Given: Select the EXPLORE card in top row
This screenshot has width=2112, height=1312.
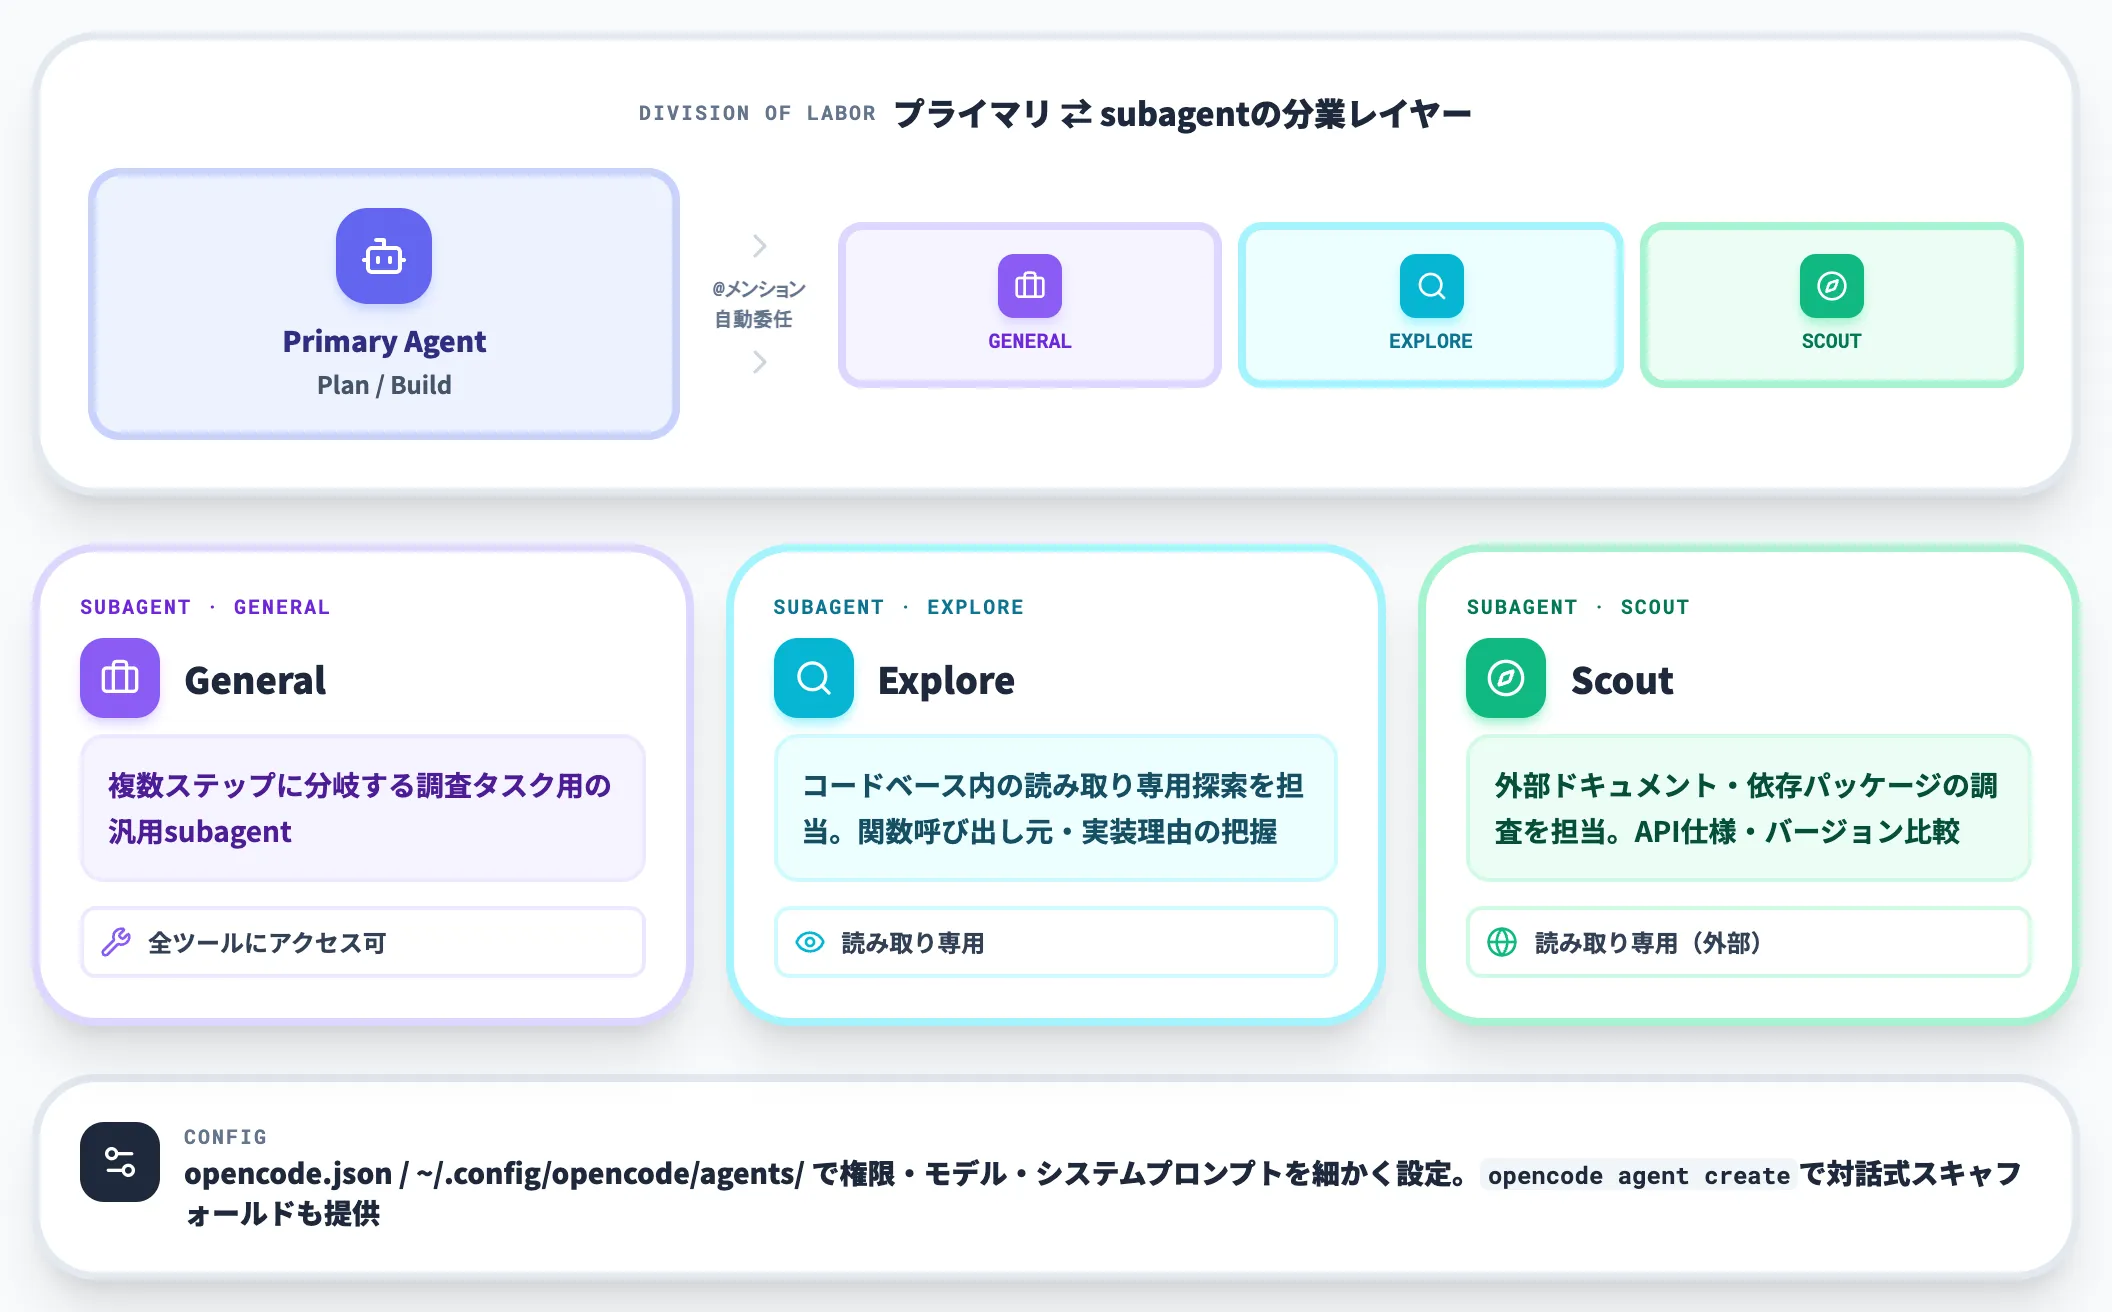Looking at the screenshot, I should [x=1431, y=305].
